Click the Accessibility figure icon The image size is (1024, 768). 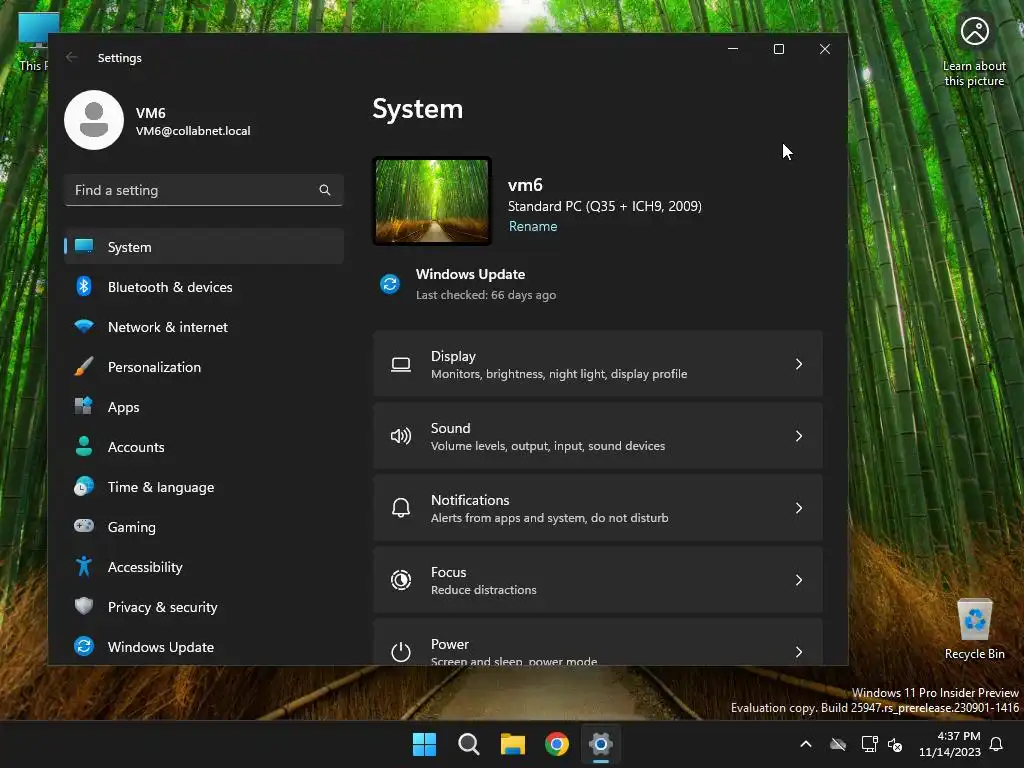point(84,566)
